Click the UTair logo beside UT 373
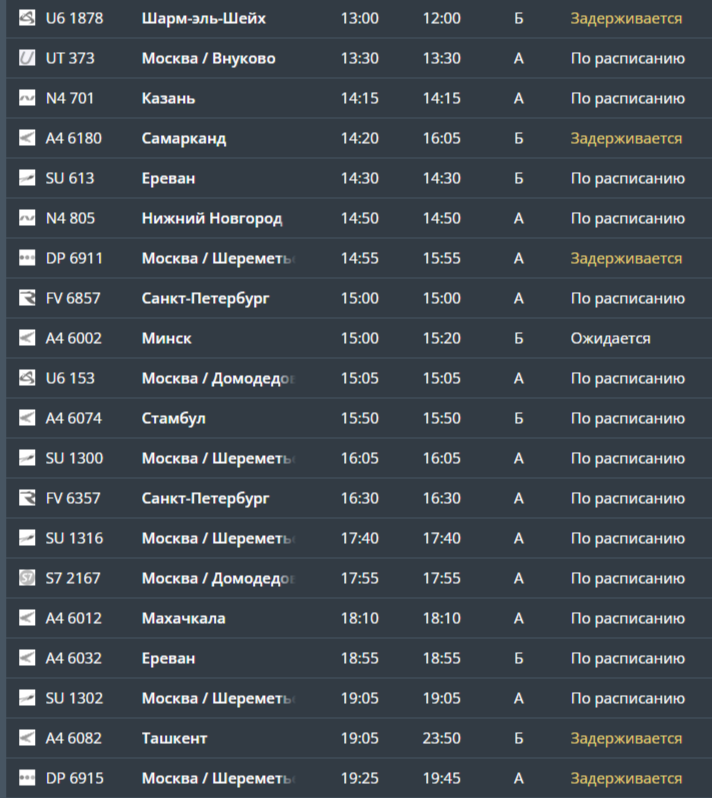This screenshot has width=712, height=798. tap(27, 58)
